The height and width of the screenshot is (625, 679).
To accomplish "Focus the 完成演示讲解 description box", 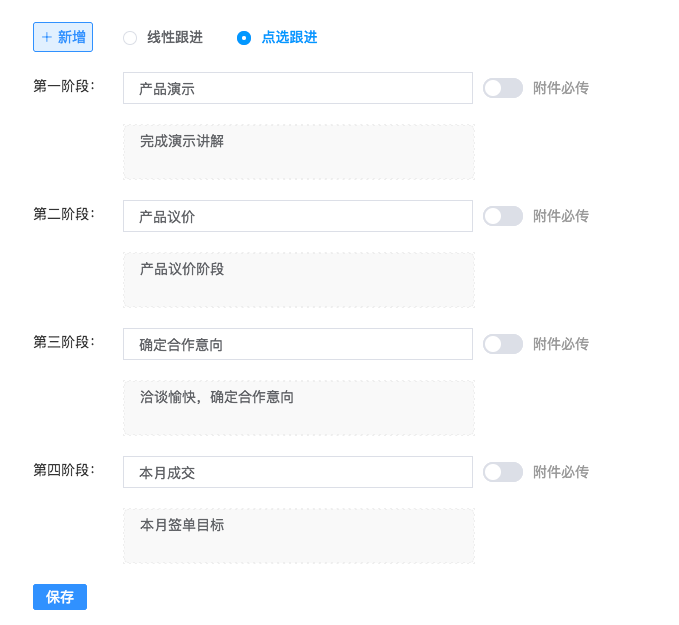I will click(x=299, y=152).
